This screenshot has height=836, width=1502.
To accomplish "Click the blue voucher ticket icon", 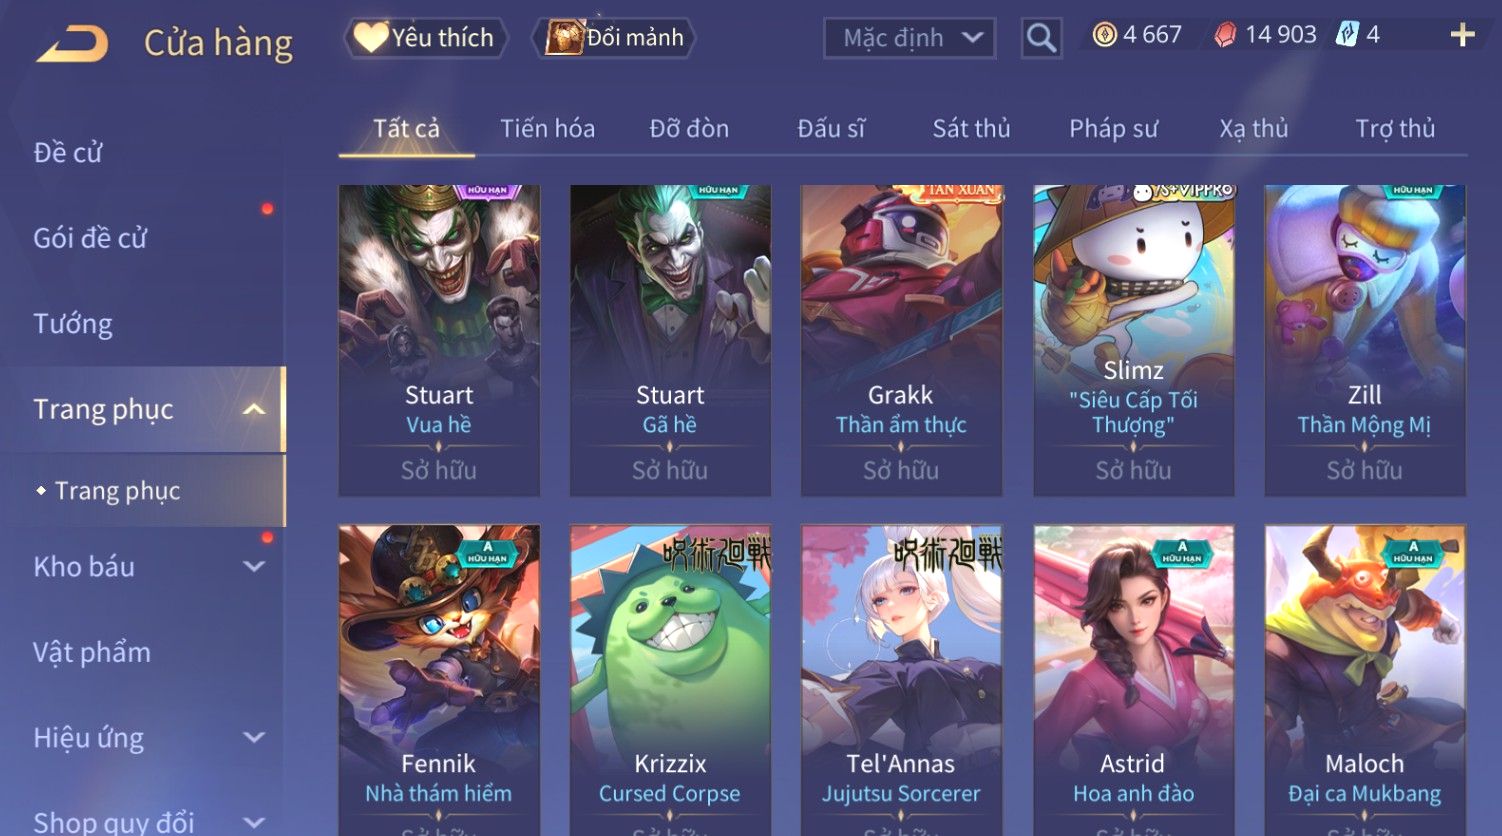I will pyautogui.click(x=1347, y=35).
